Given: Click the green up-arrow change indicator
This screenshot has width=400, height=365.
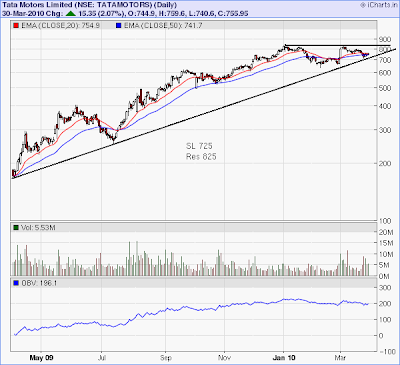Looking at the screenshot, I should (70, 14).
